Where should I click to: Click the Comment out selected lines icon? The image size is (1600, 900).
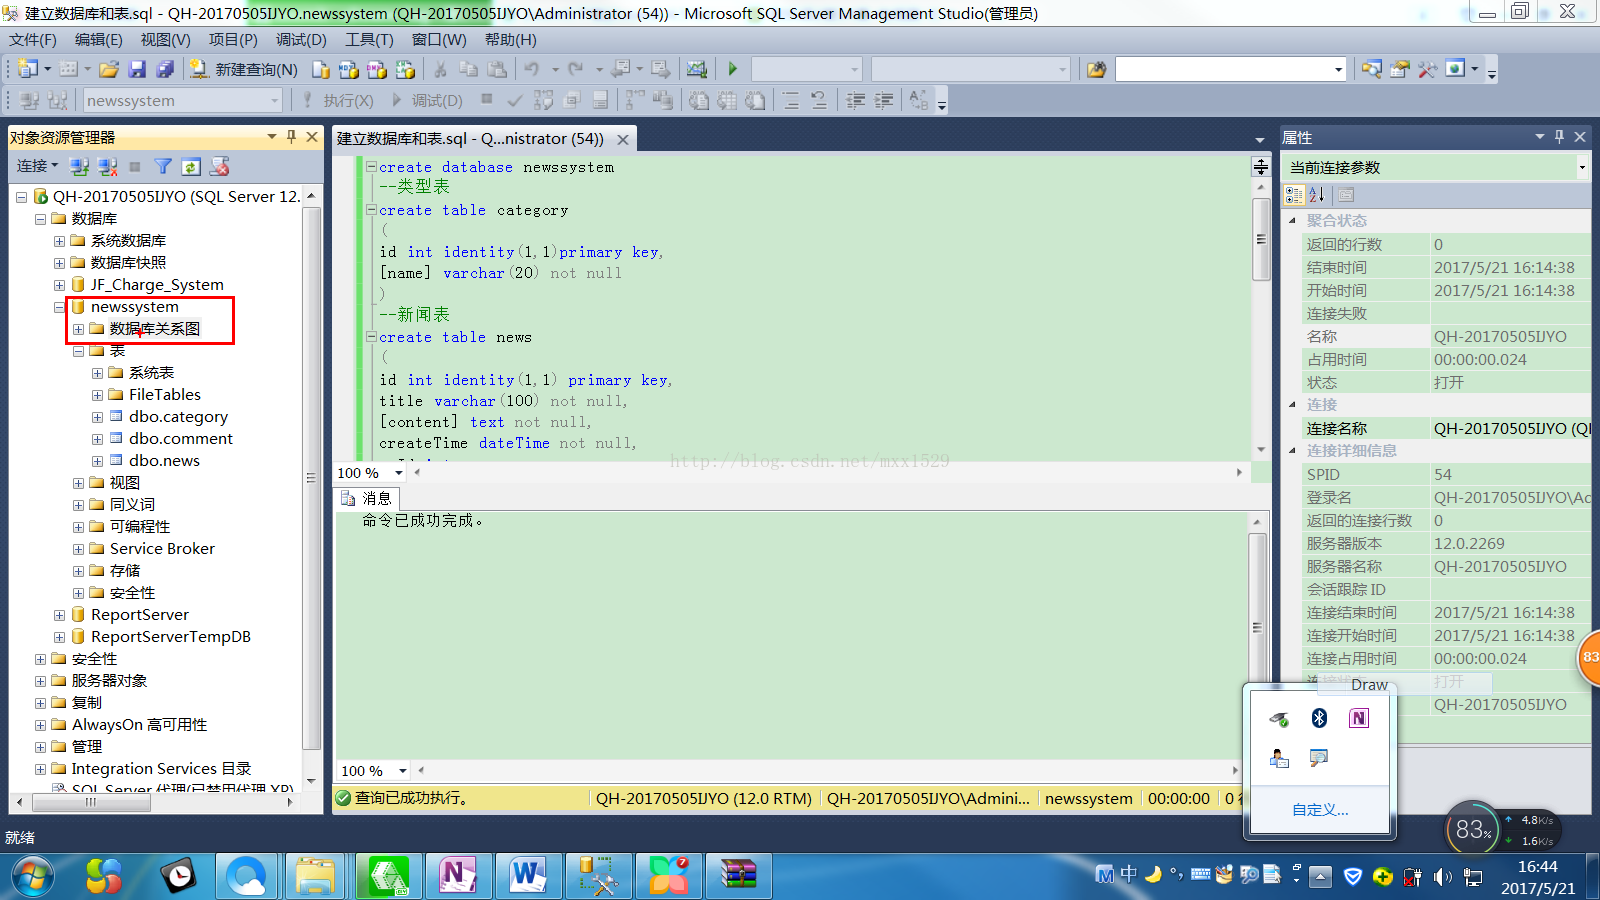791,100
